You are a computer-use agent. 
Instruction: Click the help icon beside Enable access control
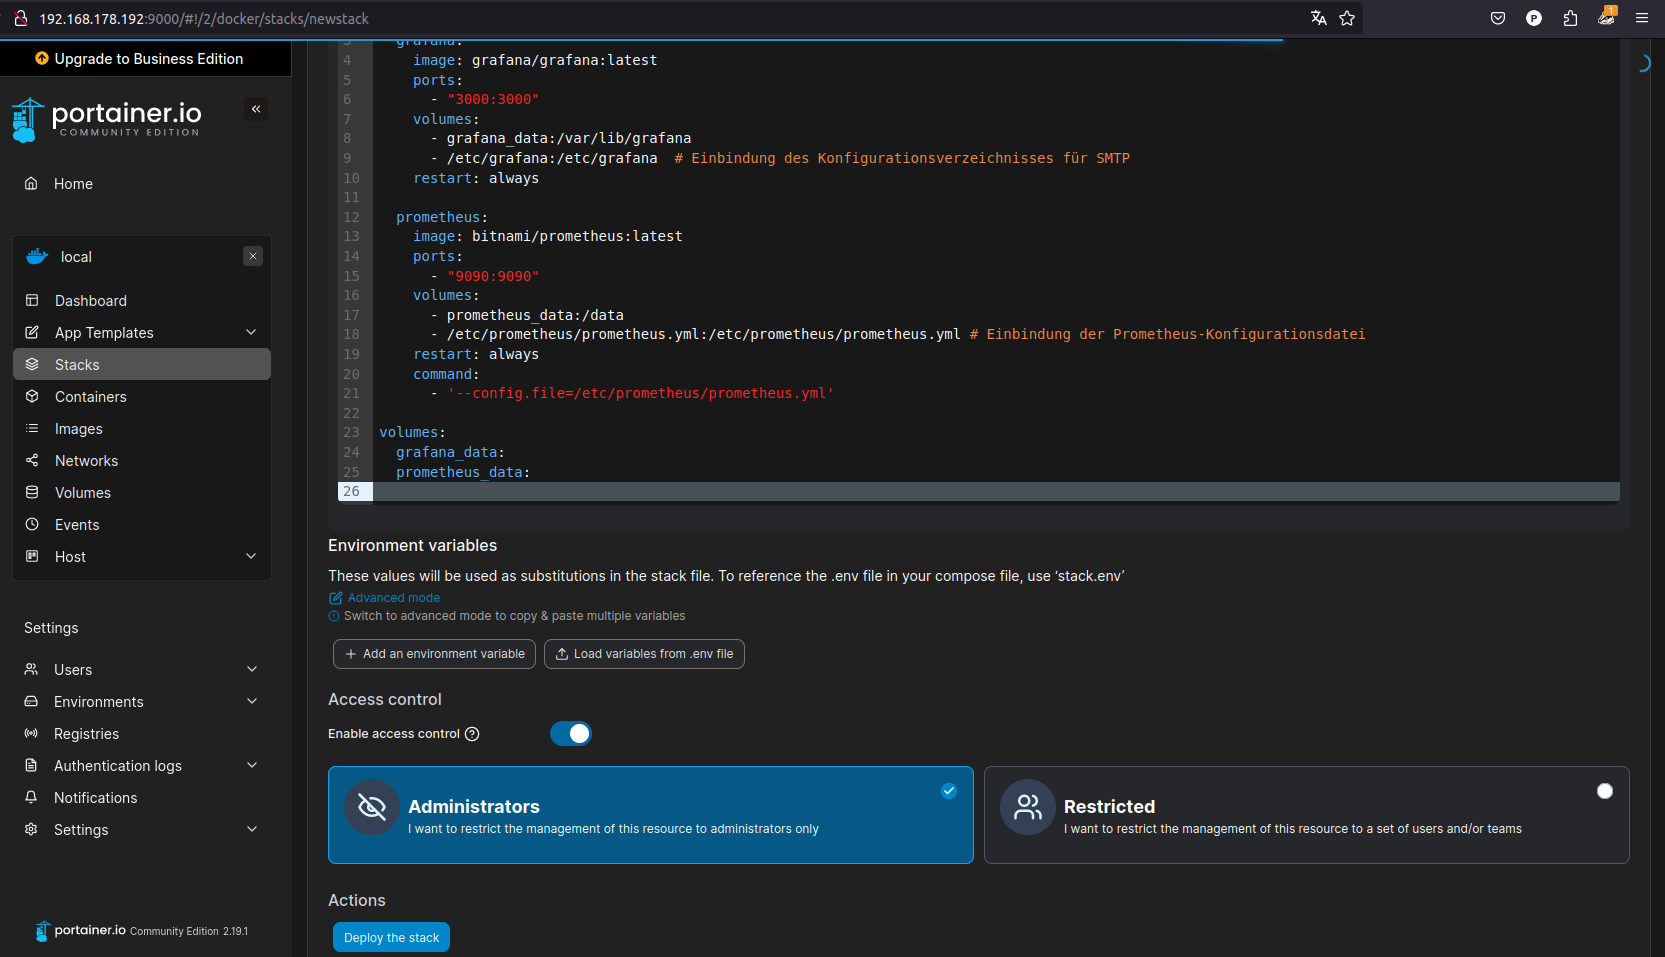point(472,734)
